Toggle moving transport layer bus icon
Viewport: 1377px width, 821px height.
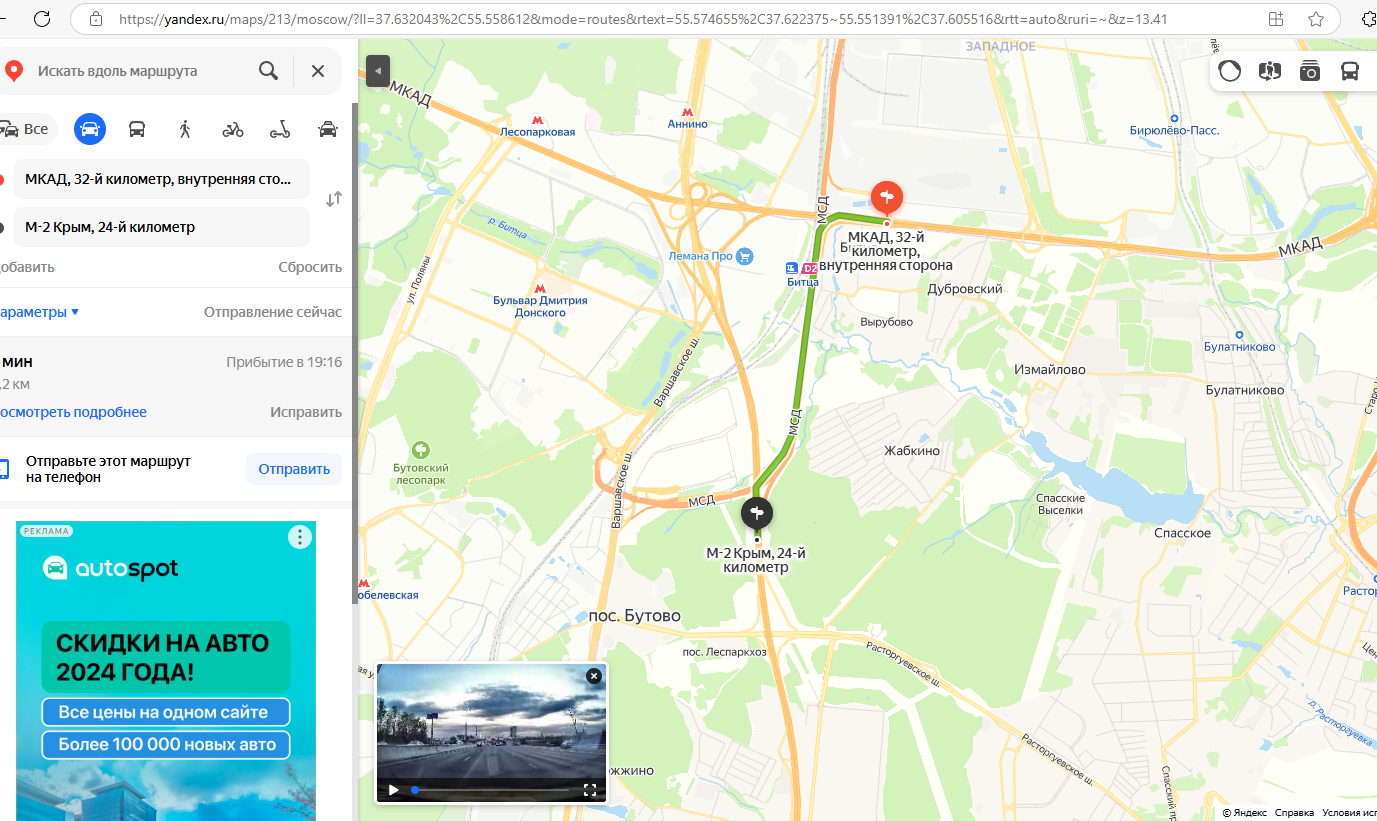[1350, 71]
